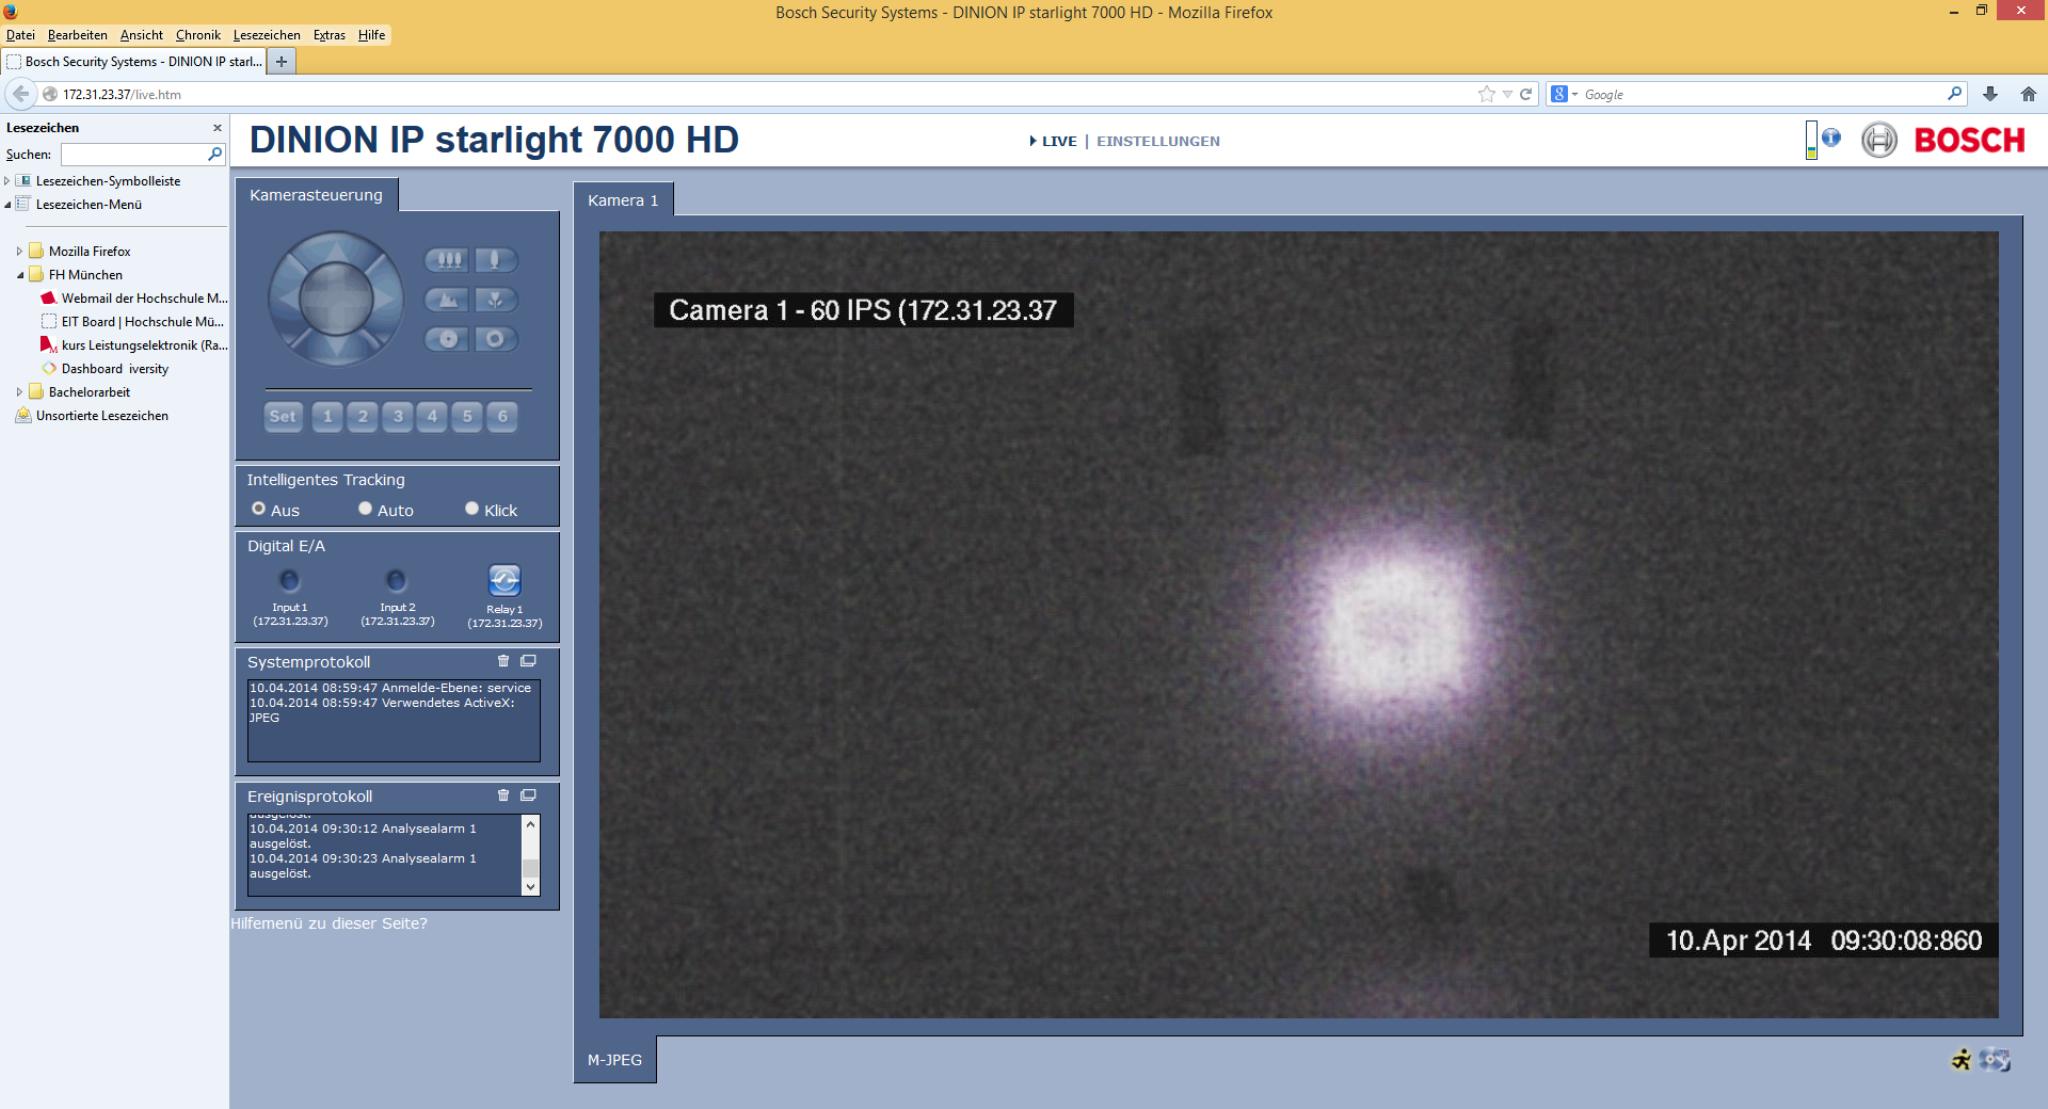Switch to the M-JPEG stream tab
Viewport: 2048px width, 1109px height.
615,1060
